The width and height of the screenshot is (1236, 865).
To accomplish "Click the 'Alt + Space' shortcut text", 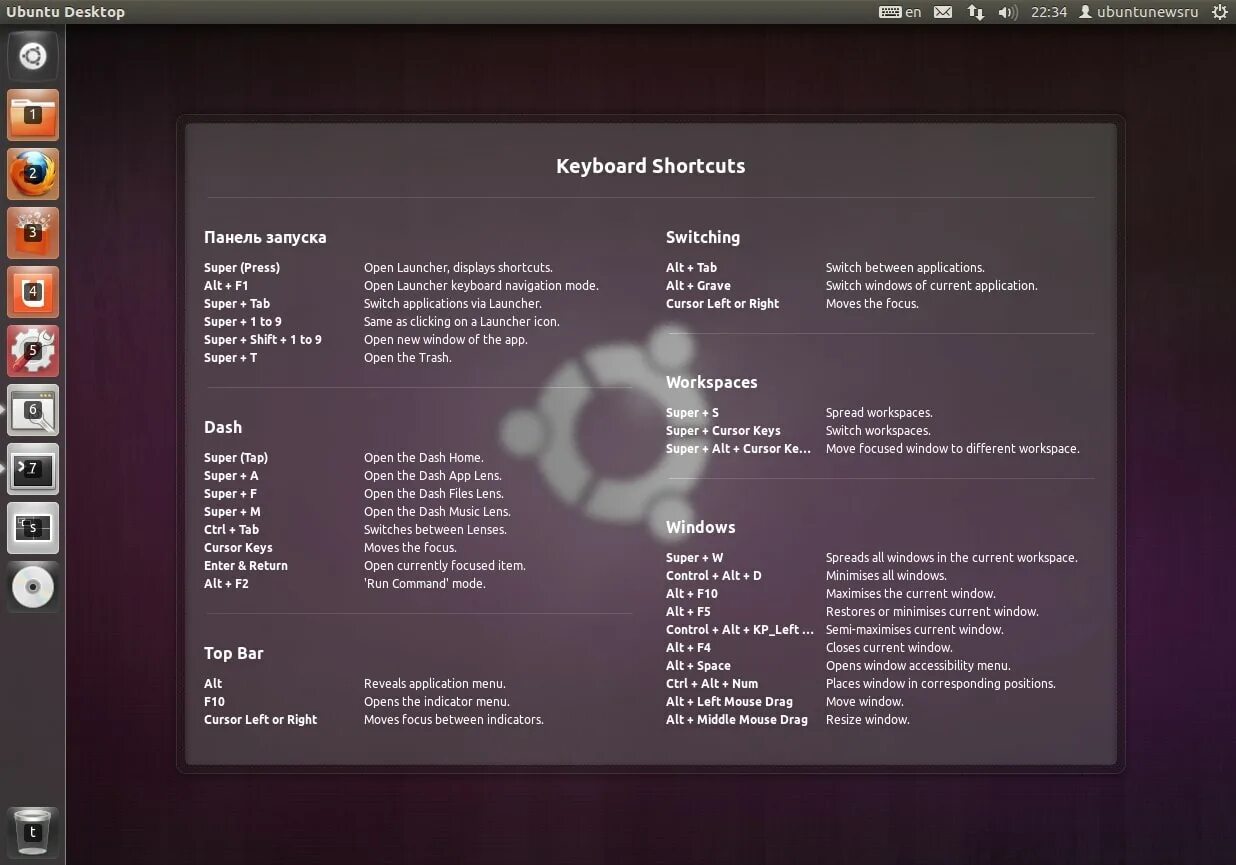I will 699,666.
